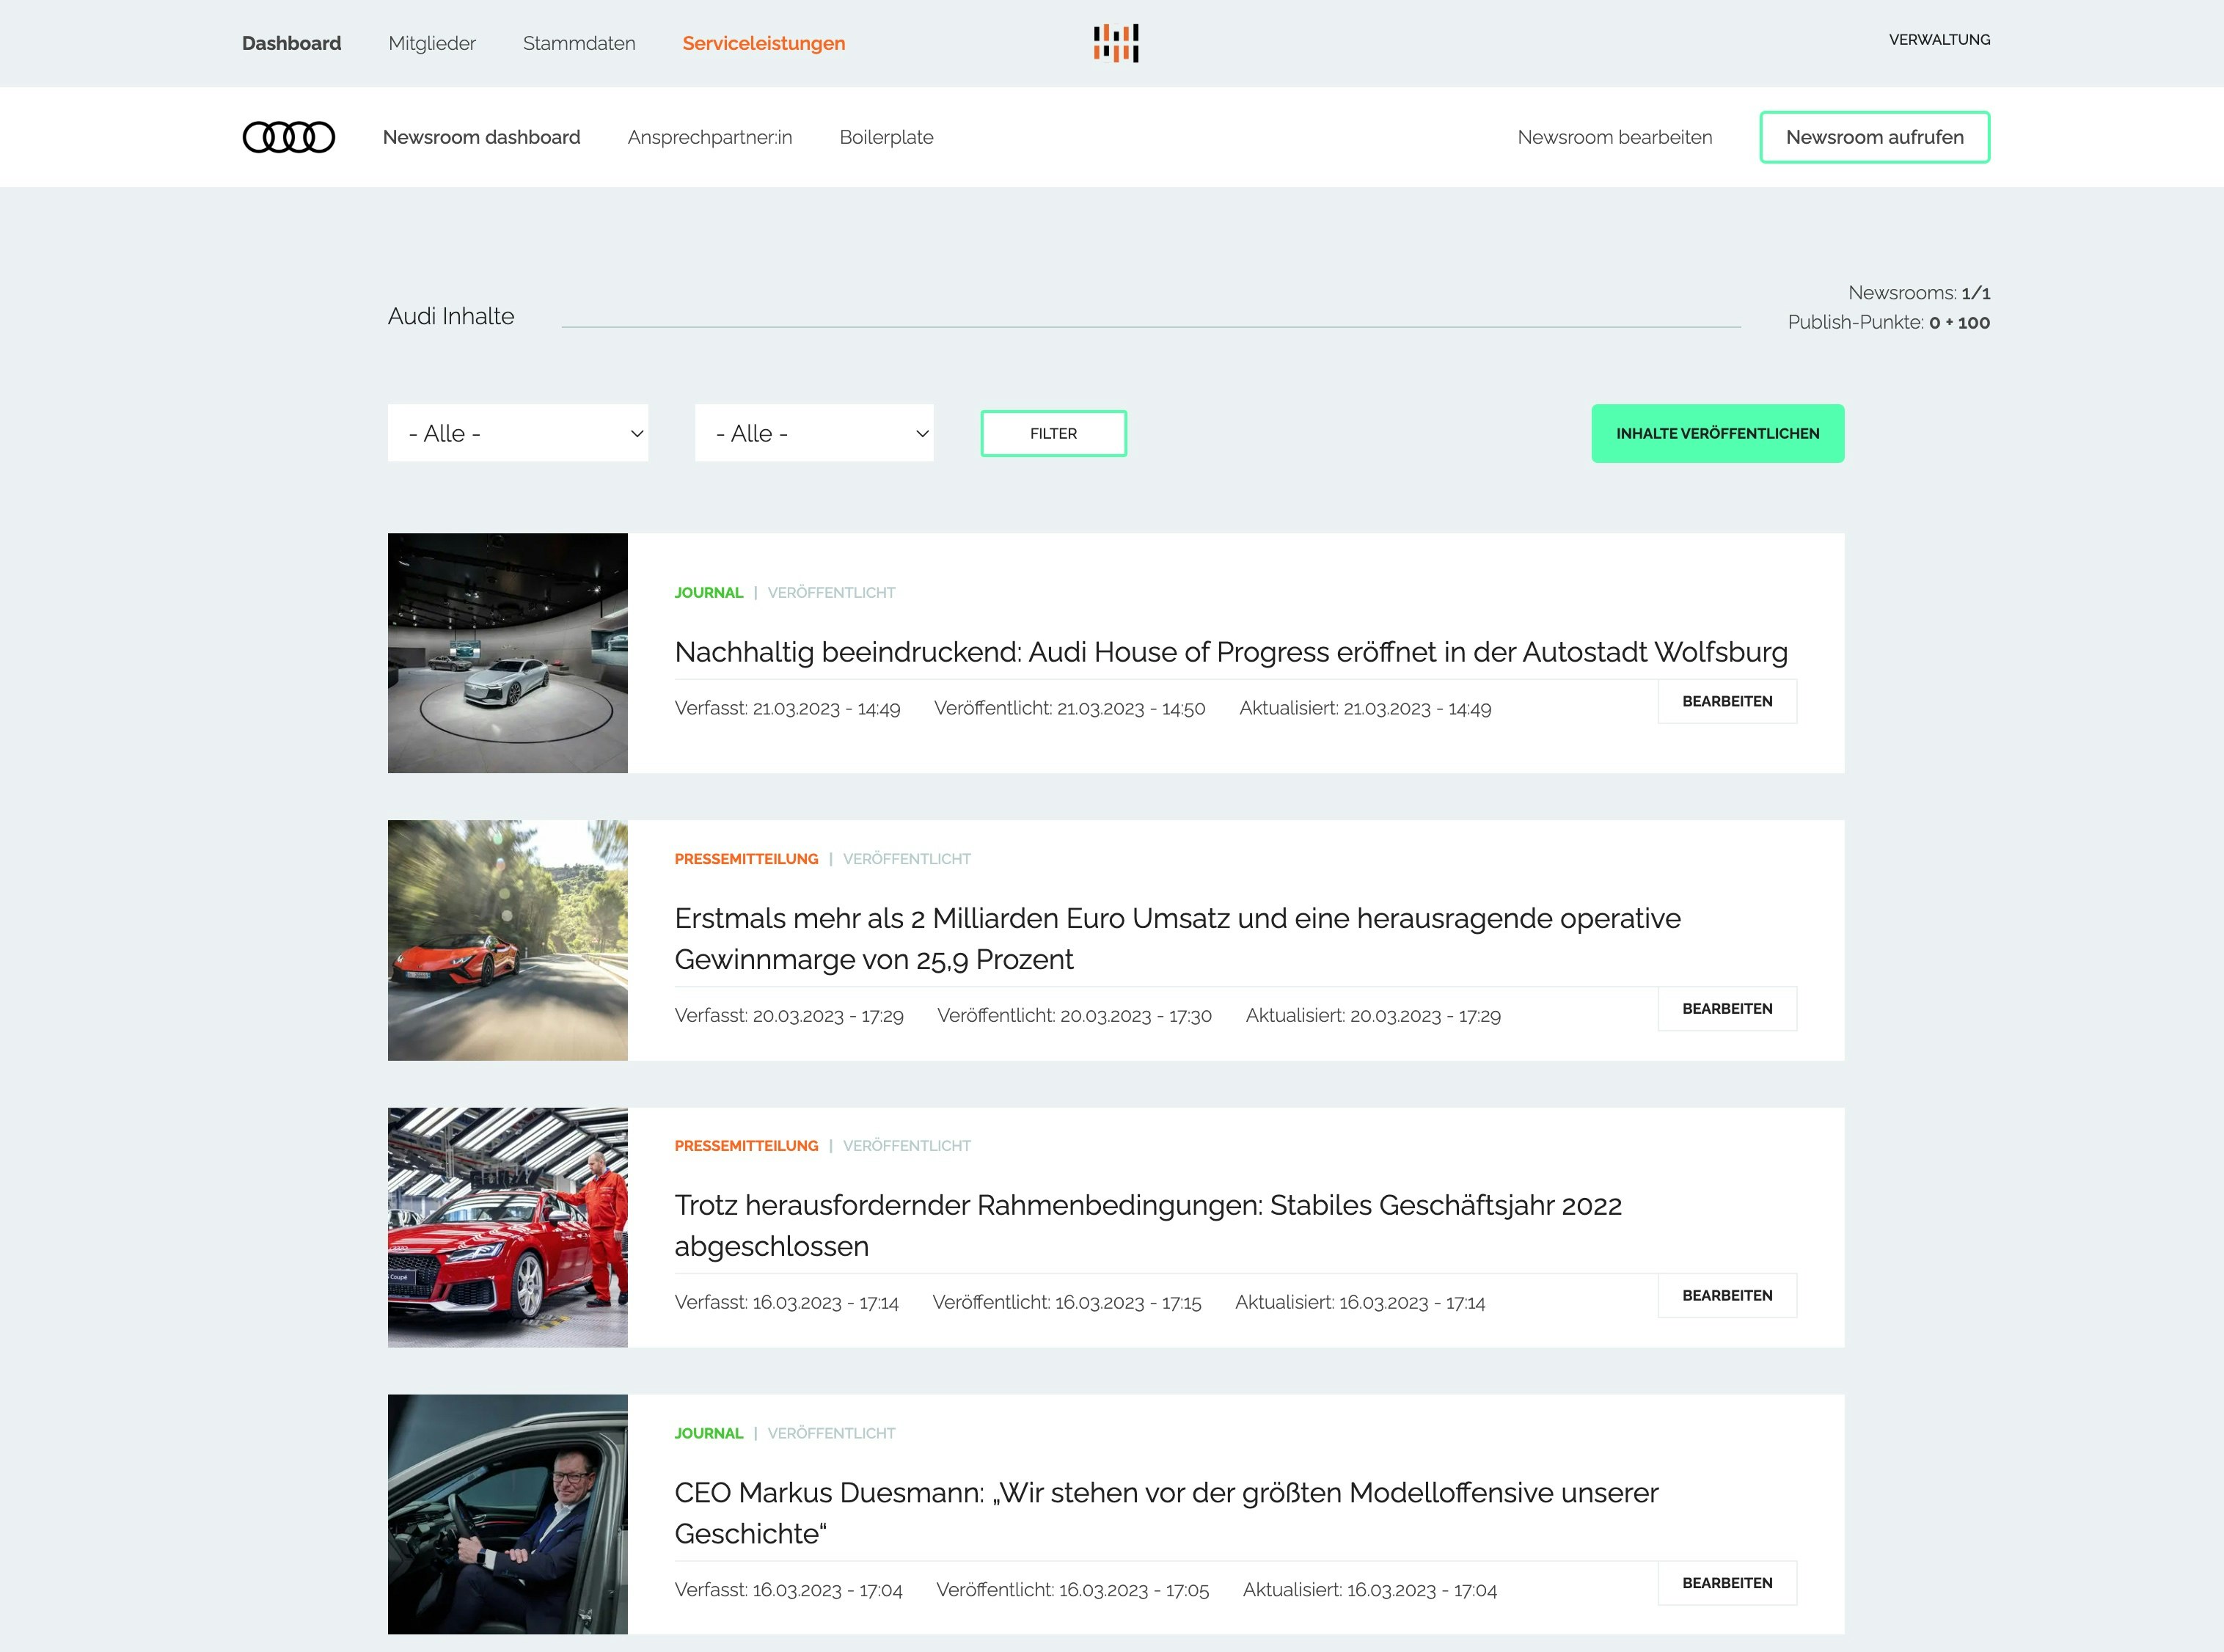Open Stammdaten in top navigation
Image resolution: width=2224 pixels, height=1652 pixels.
579,43
